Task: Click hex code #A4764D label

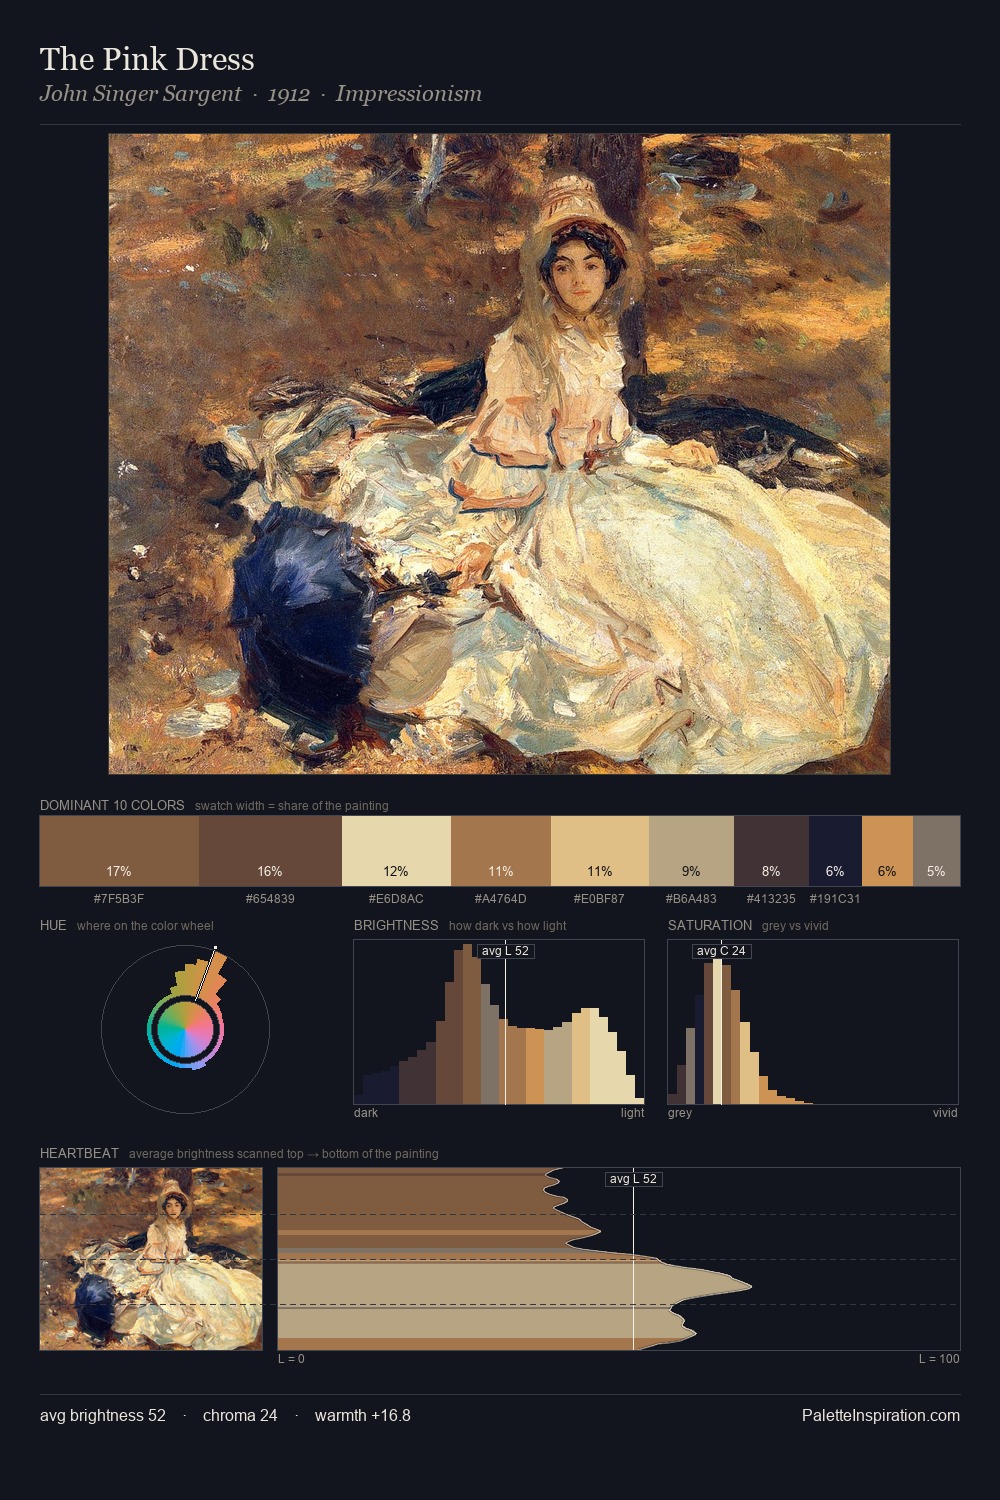Action: click(x=500, y=898)
